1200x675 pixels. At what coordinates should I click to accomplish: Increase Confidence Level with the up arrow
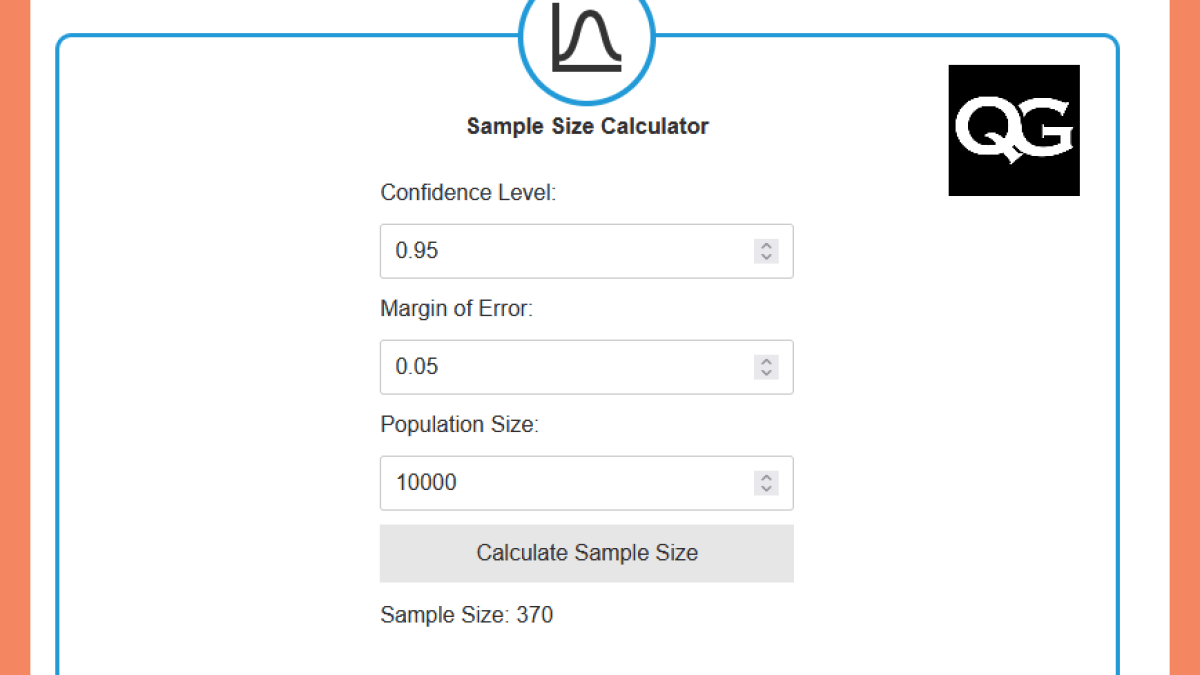(766, 245)
